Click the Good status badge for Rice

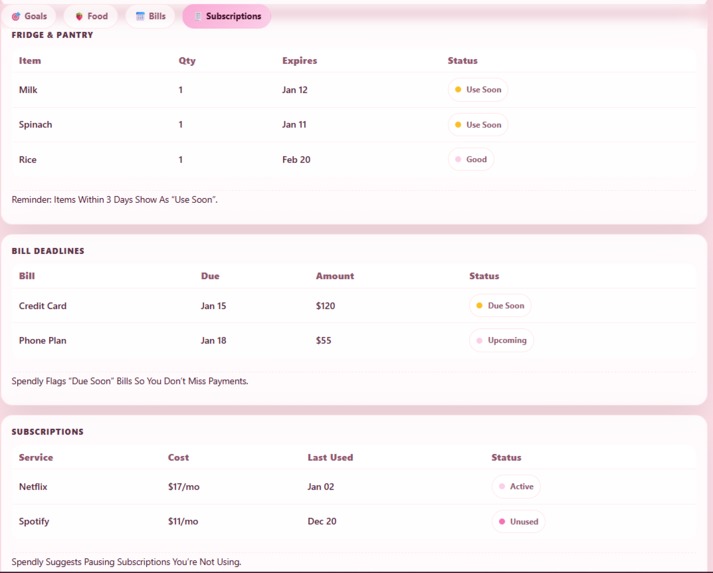(471, 160)
